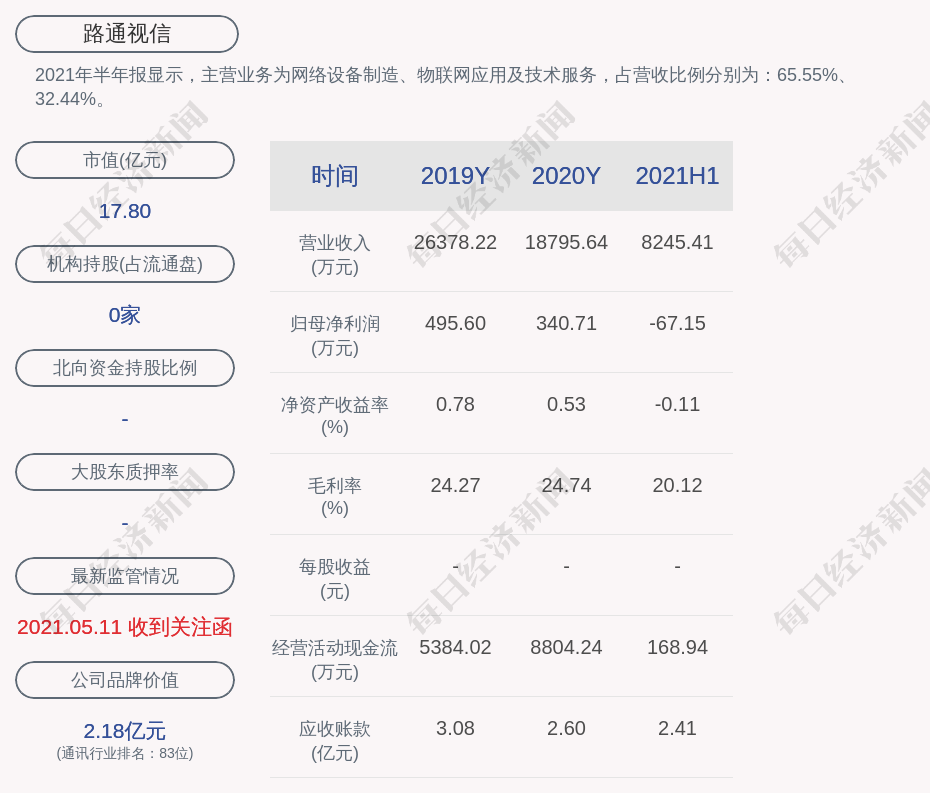Select the 2021H1 net profit value -67.15

[677, 323]
